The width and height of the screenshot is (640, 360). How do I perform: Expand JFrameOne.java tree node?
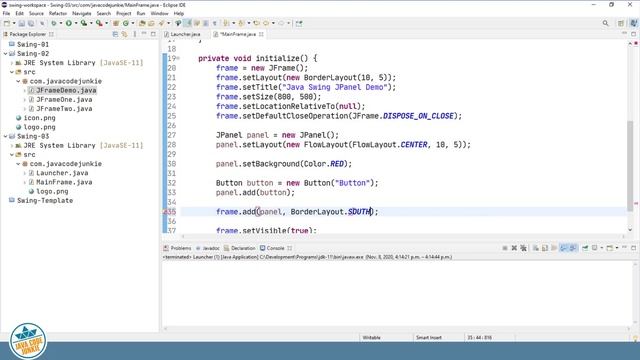click(24, 100)
